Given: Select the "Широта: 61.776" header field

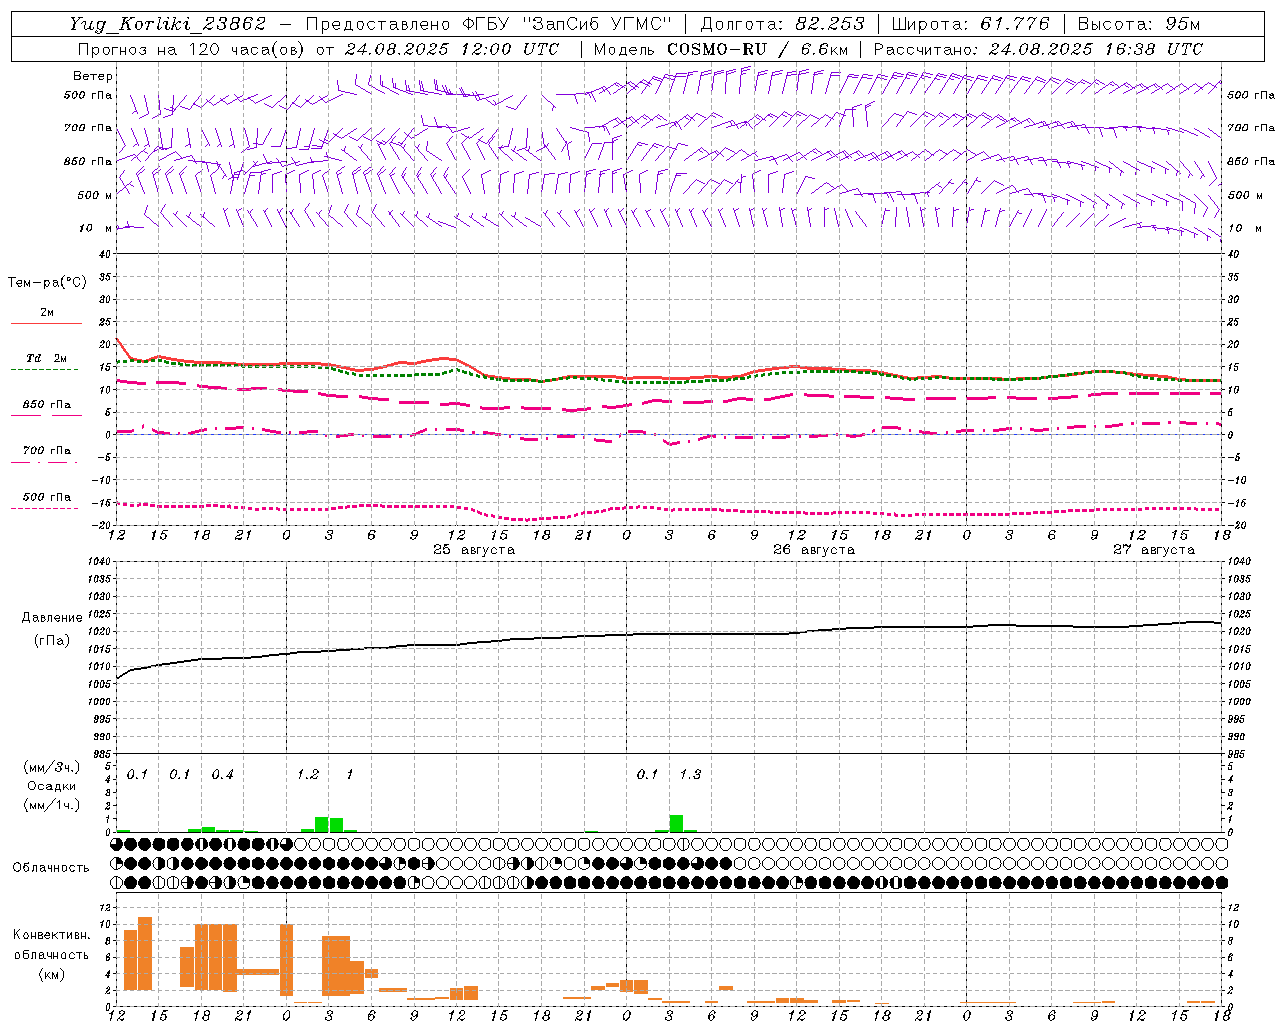Looking at the screenshot, I should (970, 24).
